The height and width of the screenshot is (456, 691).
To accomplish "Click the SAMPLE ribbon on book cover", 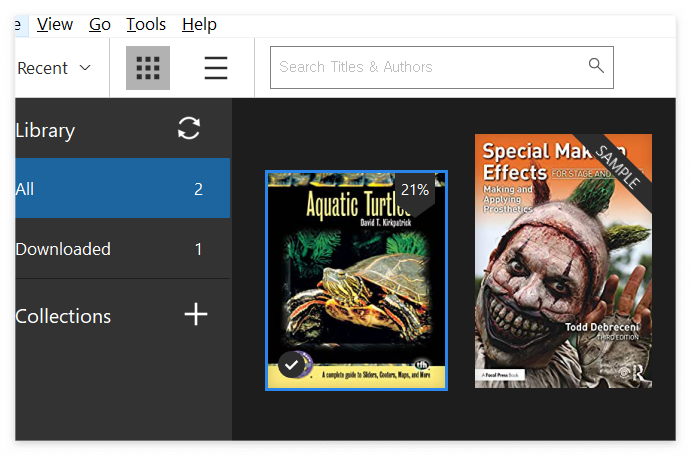I will coord(618,168).
